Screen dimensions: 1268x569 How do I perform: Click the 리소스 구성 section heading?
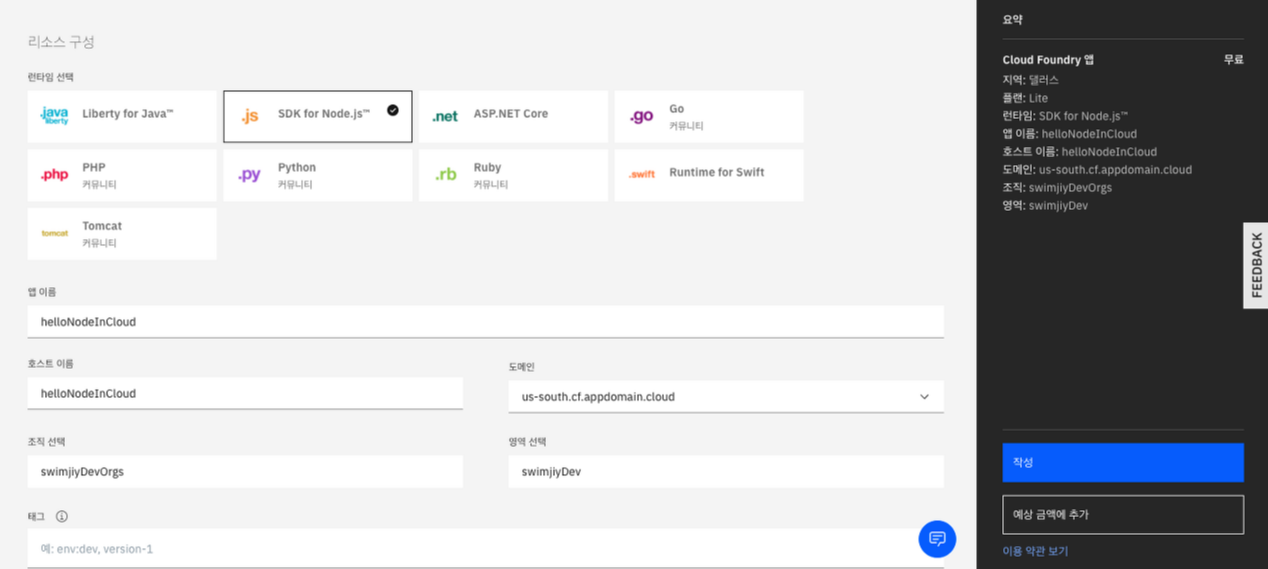[61, 42]
